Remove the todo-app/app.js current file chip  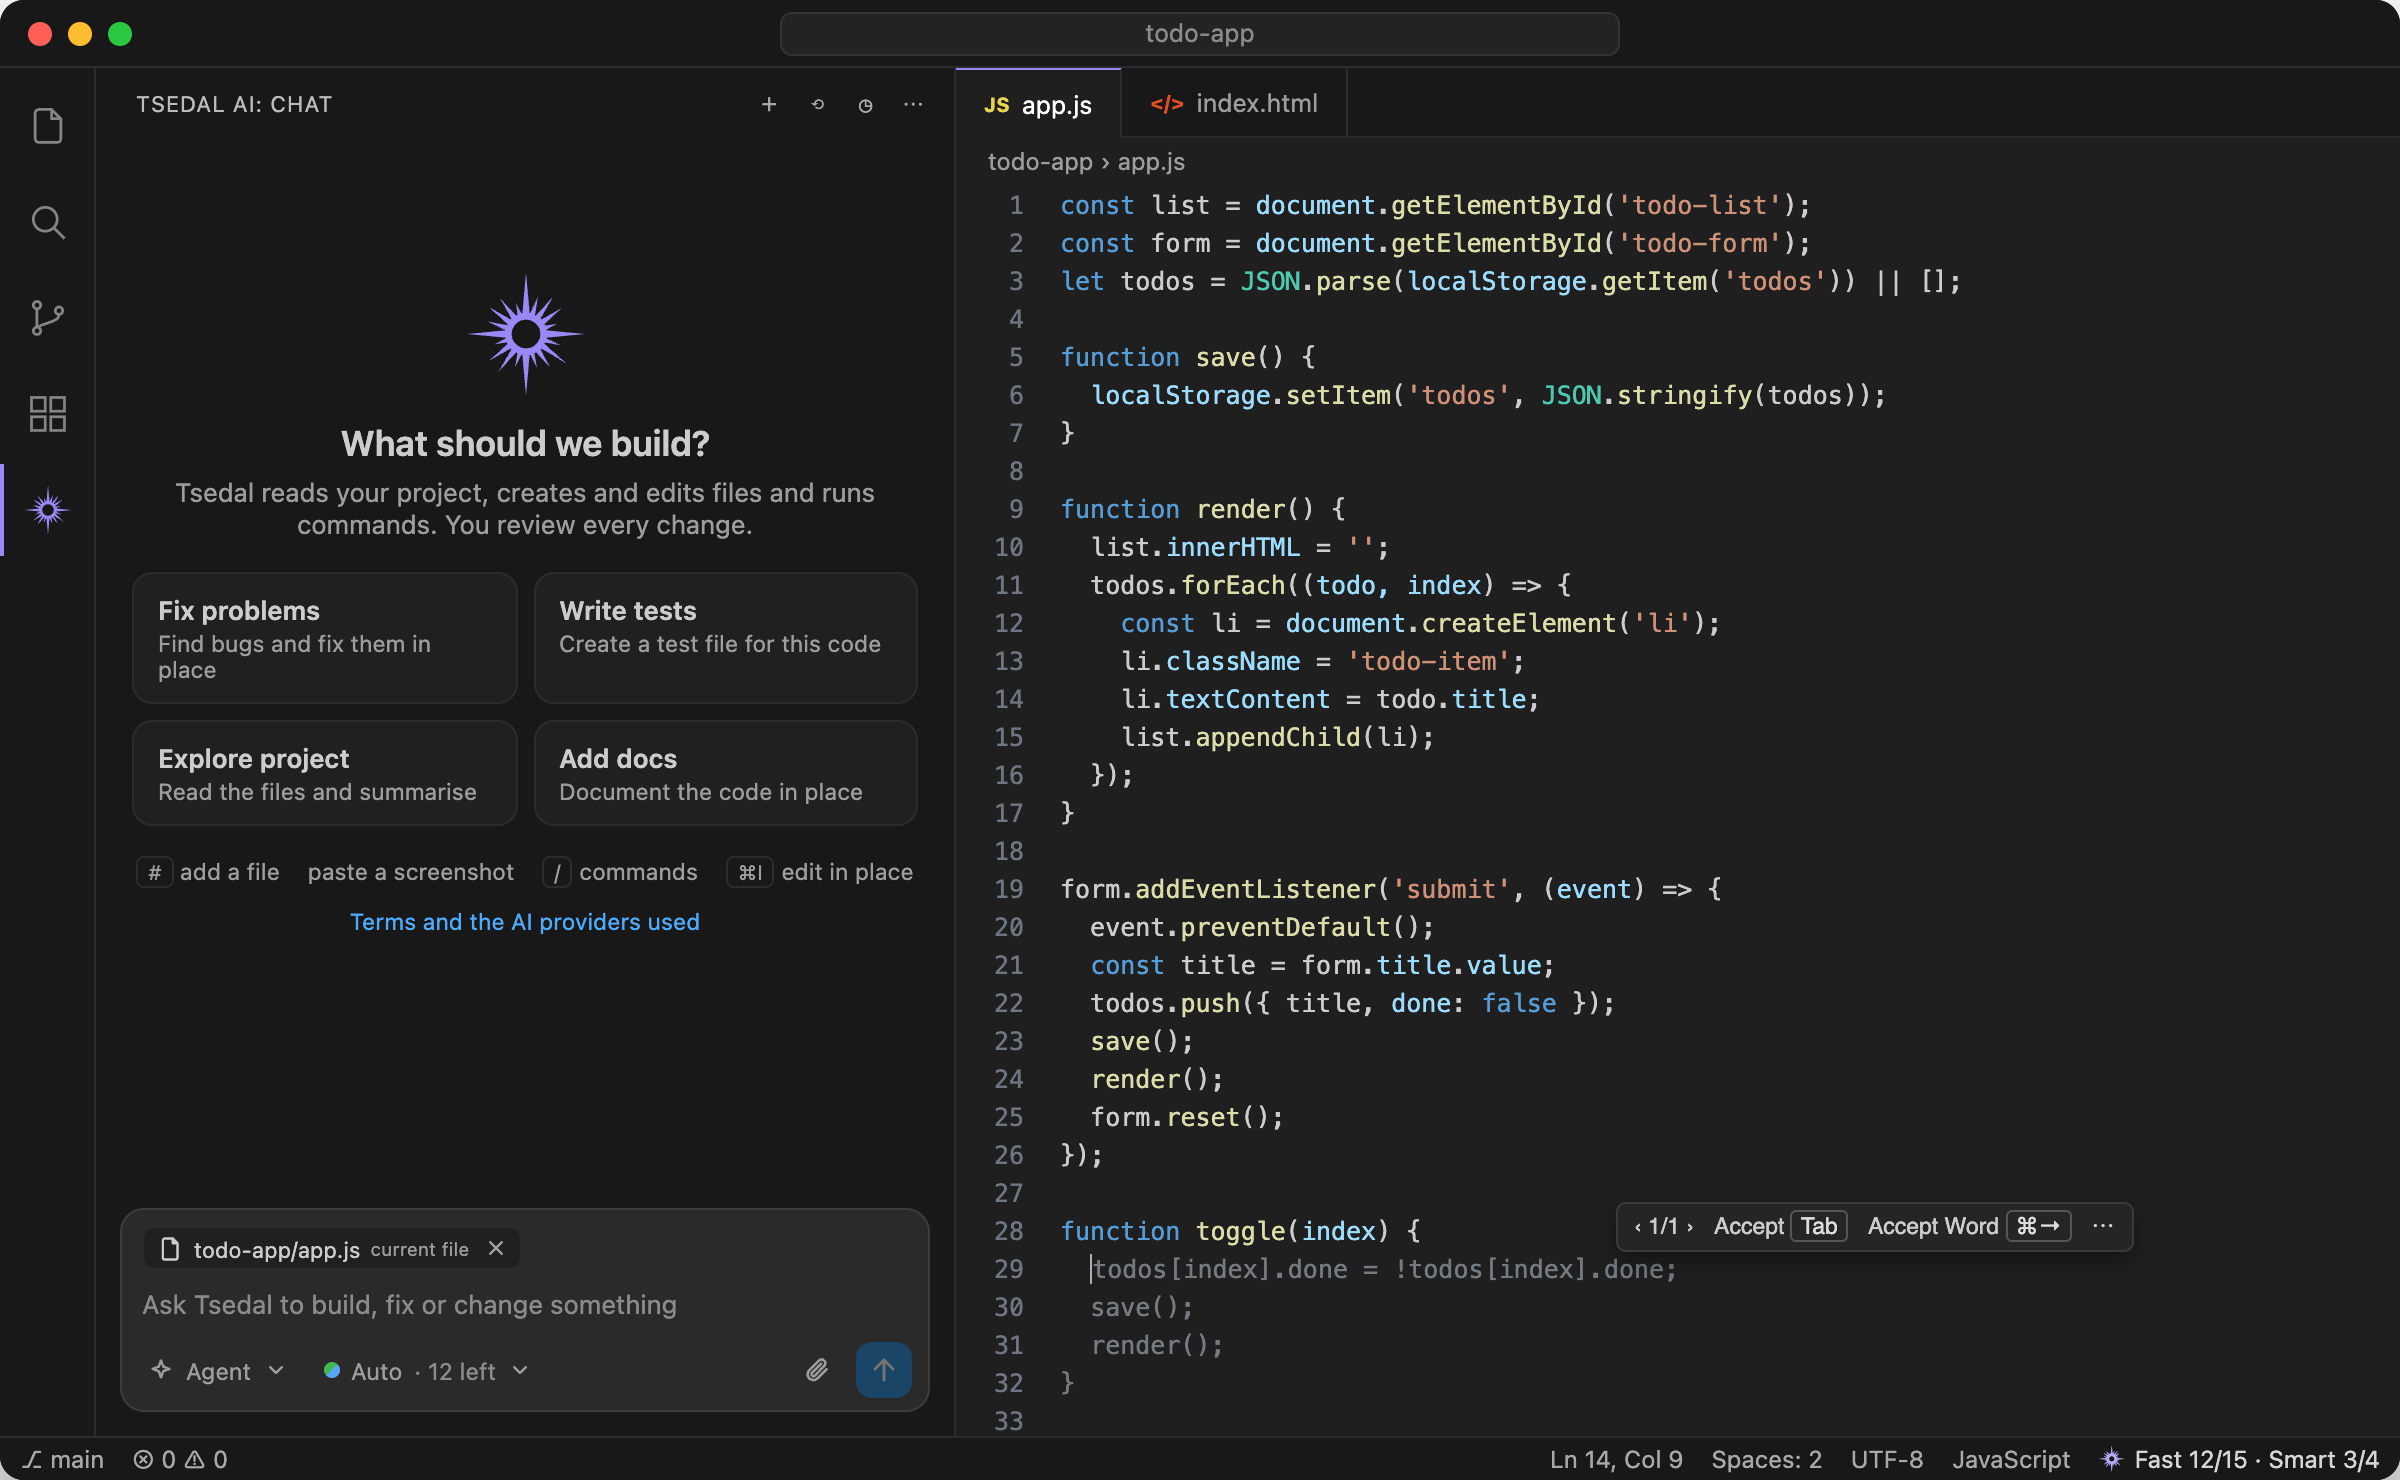[x=496, y=1248]
